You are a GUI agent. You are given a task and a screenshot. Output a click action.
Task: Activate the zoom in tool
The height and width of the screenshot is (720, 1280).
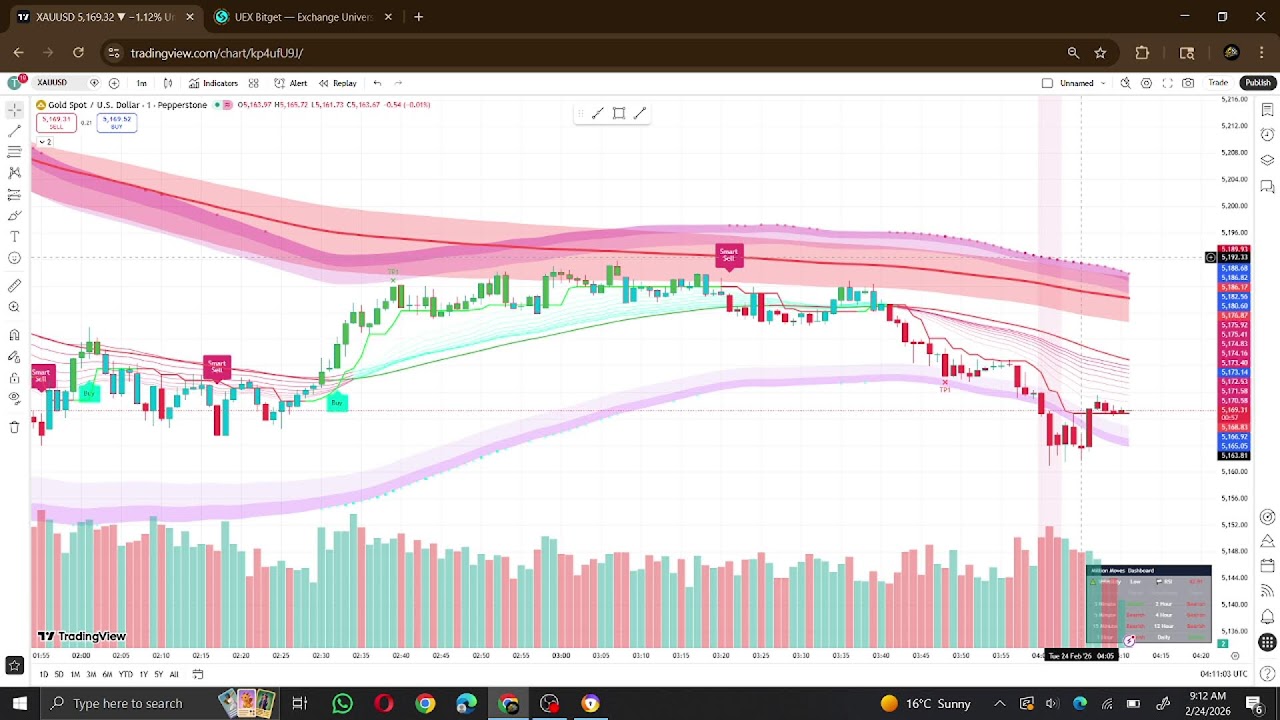[x=14, y=307]
